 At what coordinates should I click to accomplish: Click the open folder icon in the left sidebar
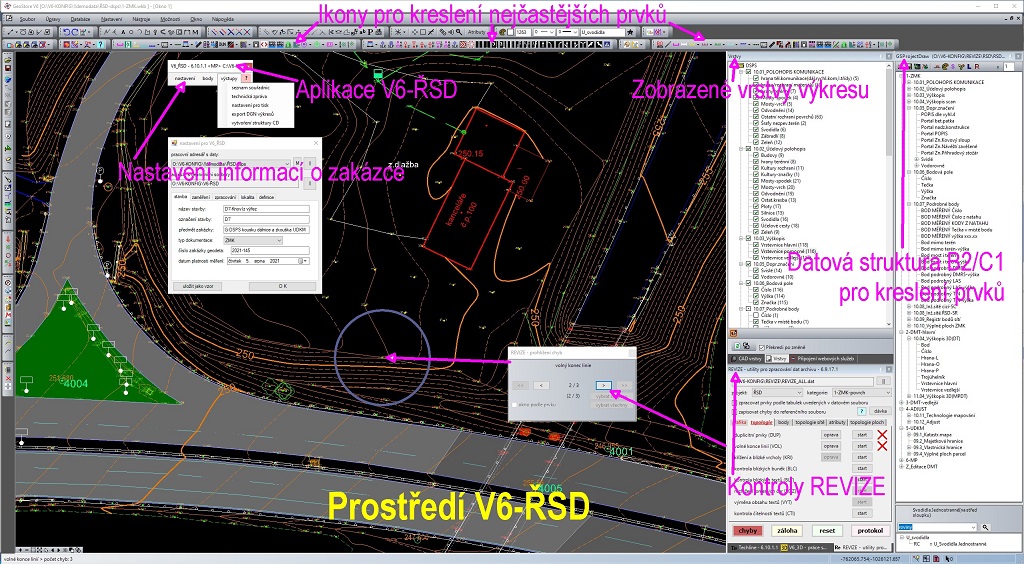click(8, 59)
